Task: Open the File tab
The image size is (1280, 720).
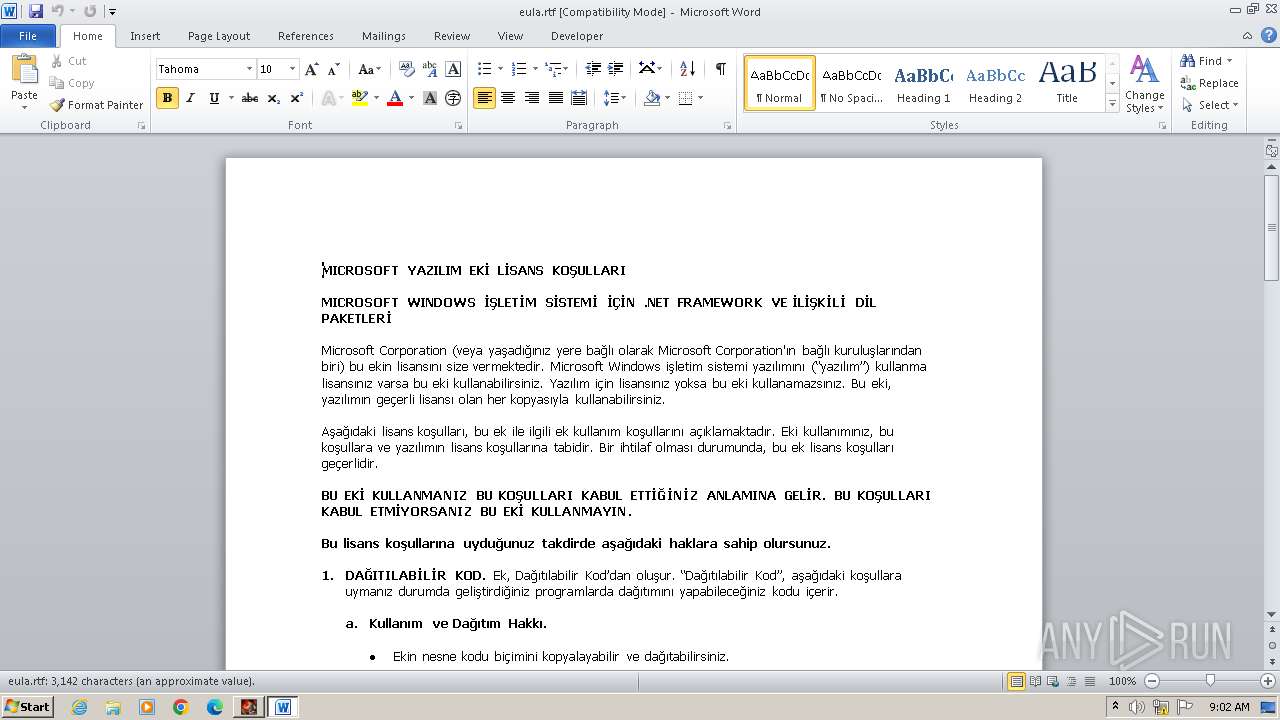Action: click(28, 36)
